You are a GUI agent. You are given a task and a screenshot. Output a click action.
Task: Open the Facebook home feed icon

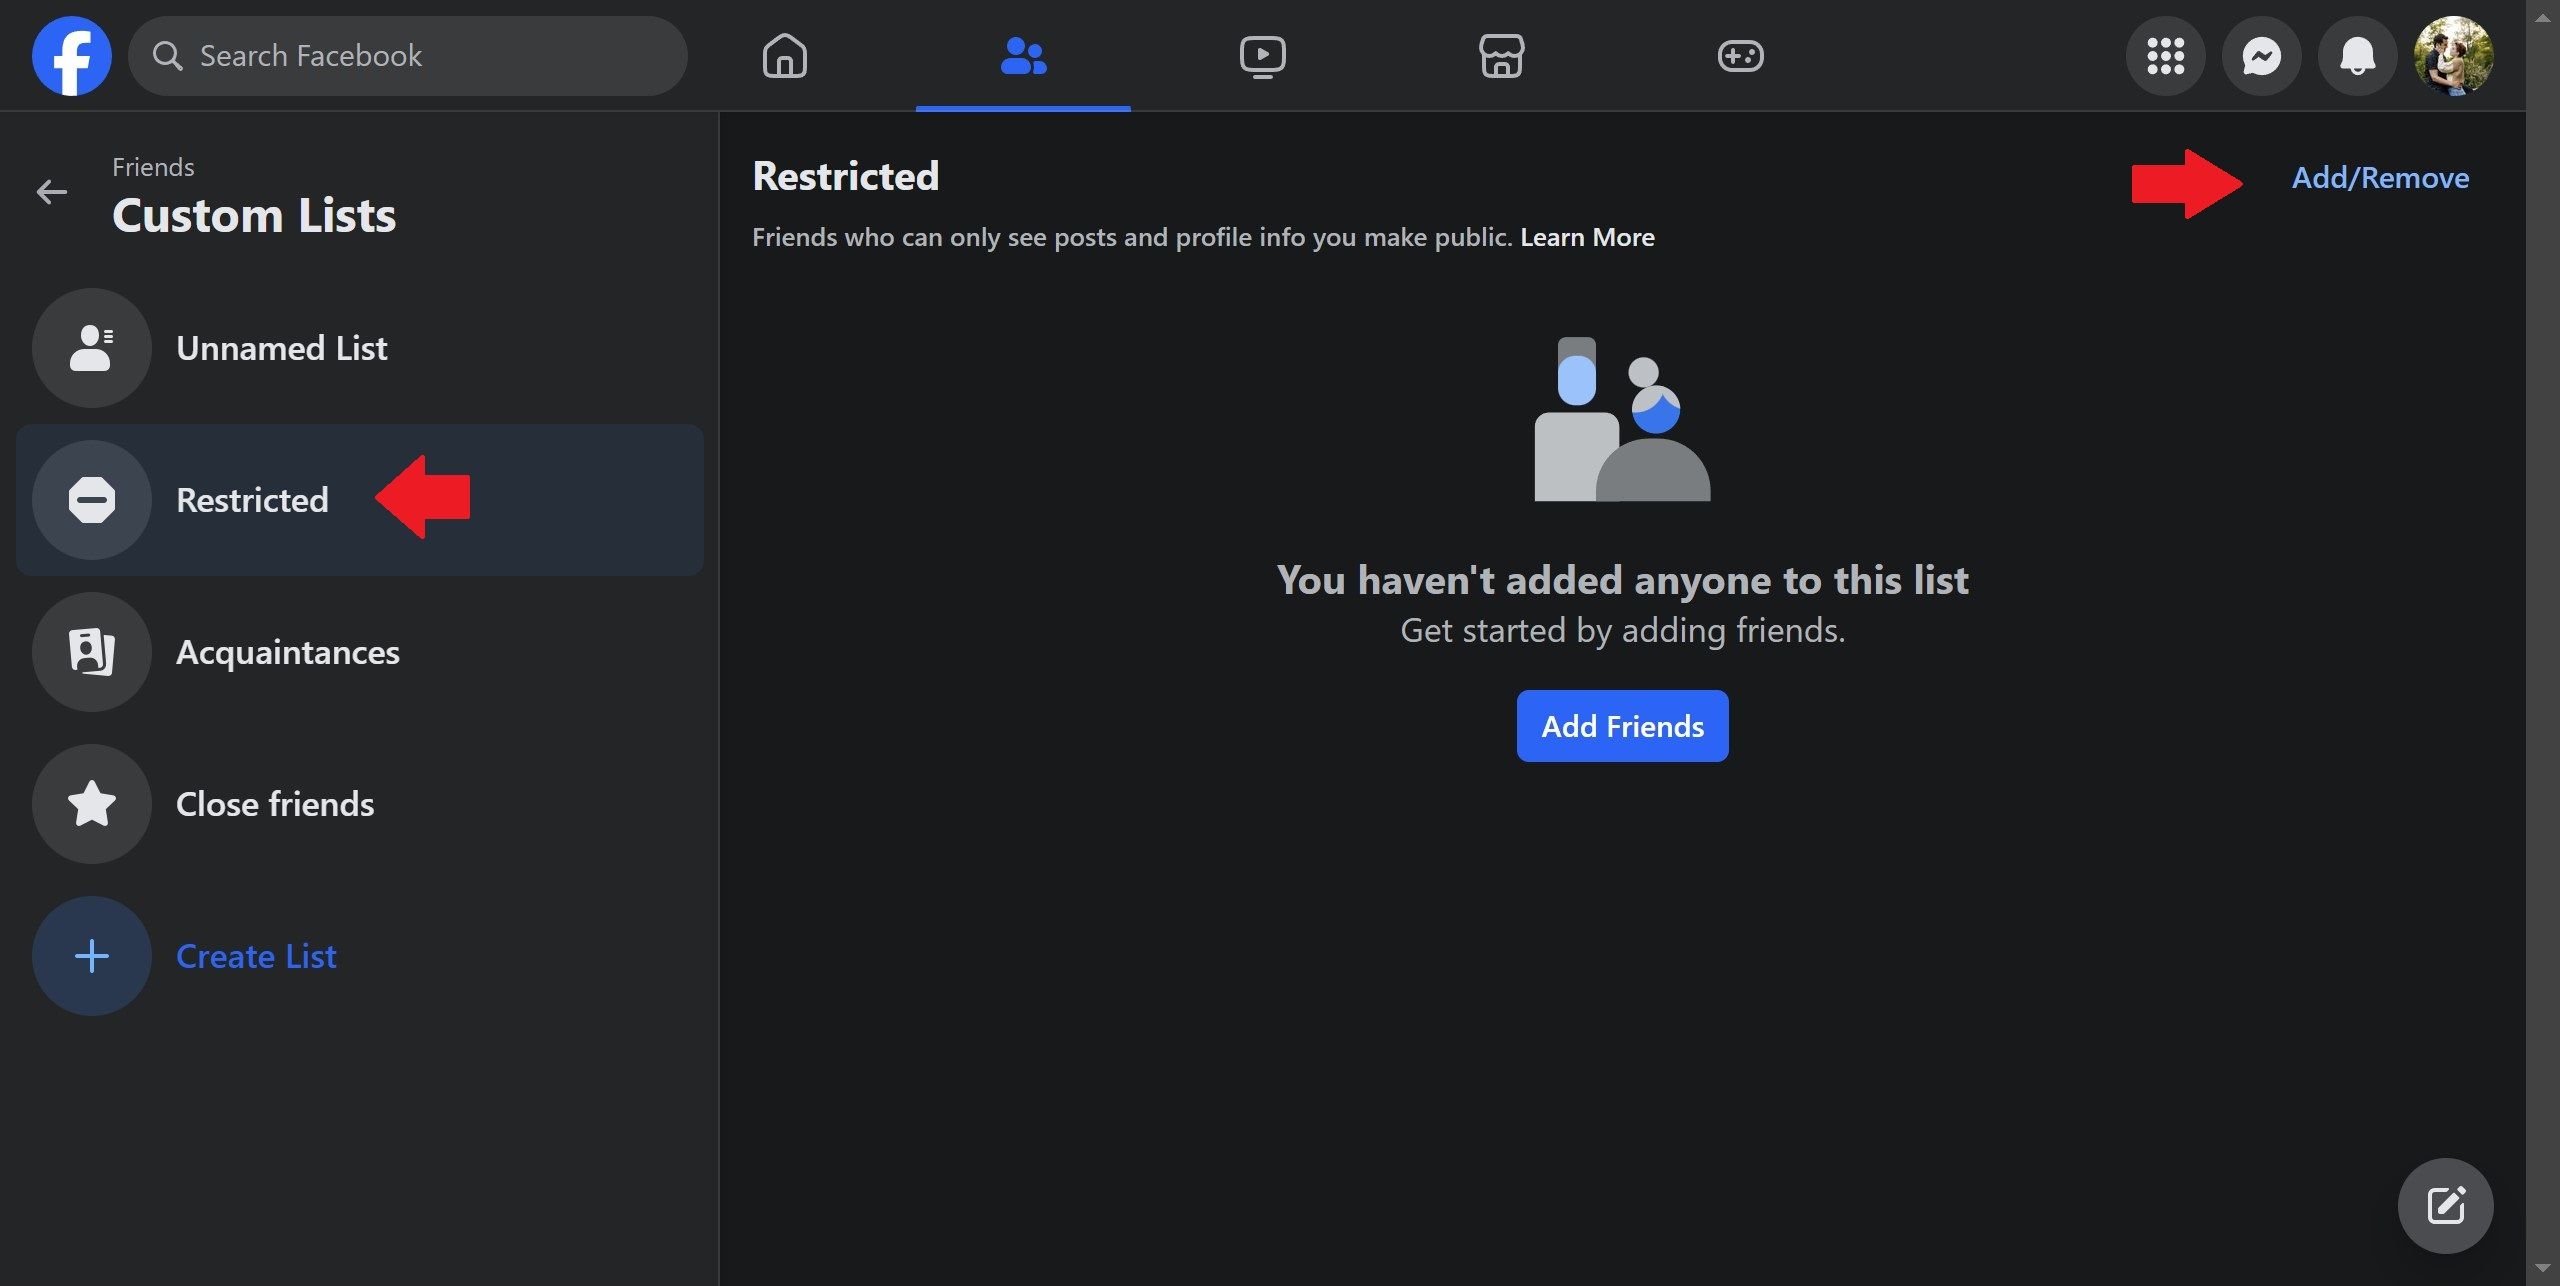point(785,55)
